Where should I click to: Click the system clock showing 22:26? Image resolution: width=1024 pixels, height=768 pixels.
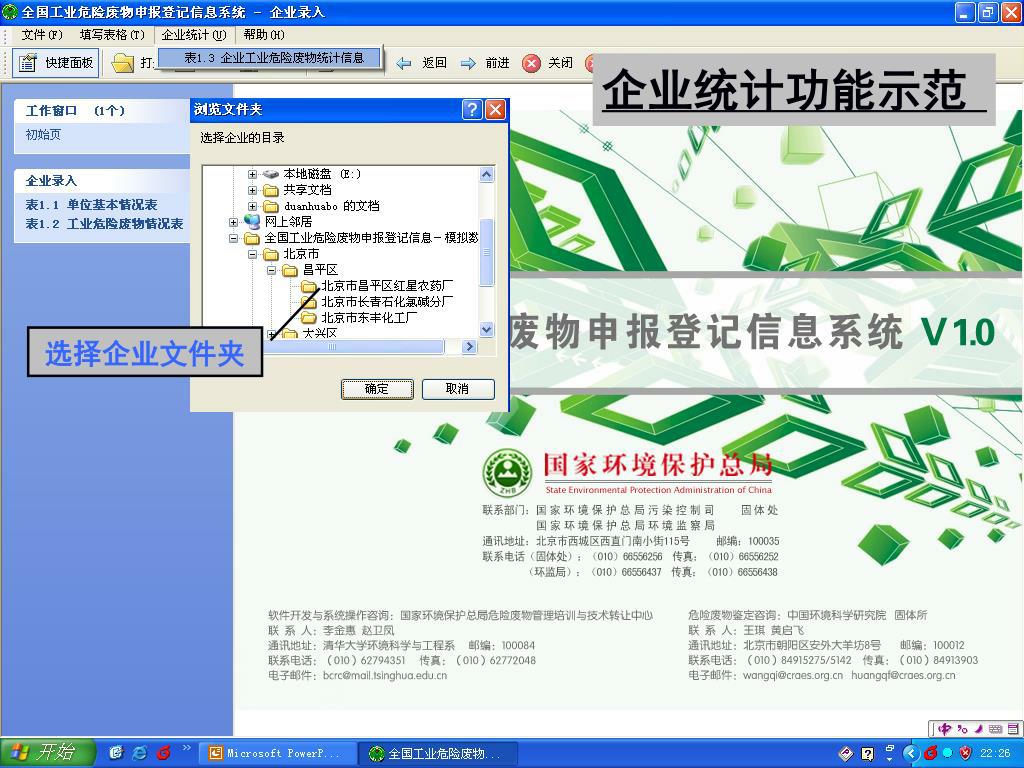tap(996, 754)
